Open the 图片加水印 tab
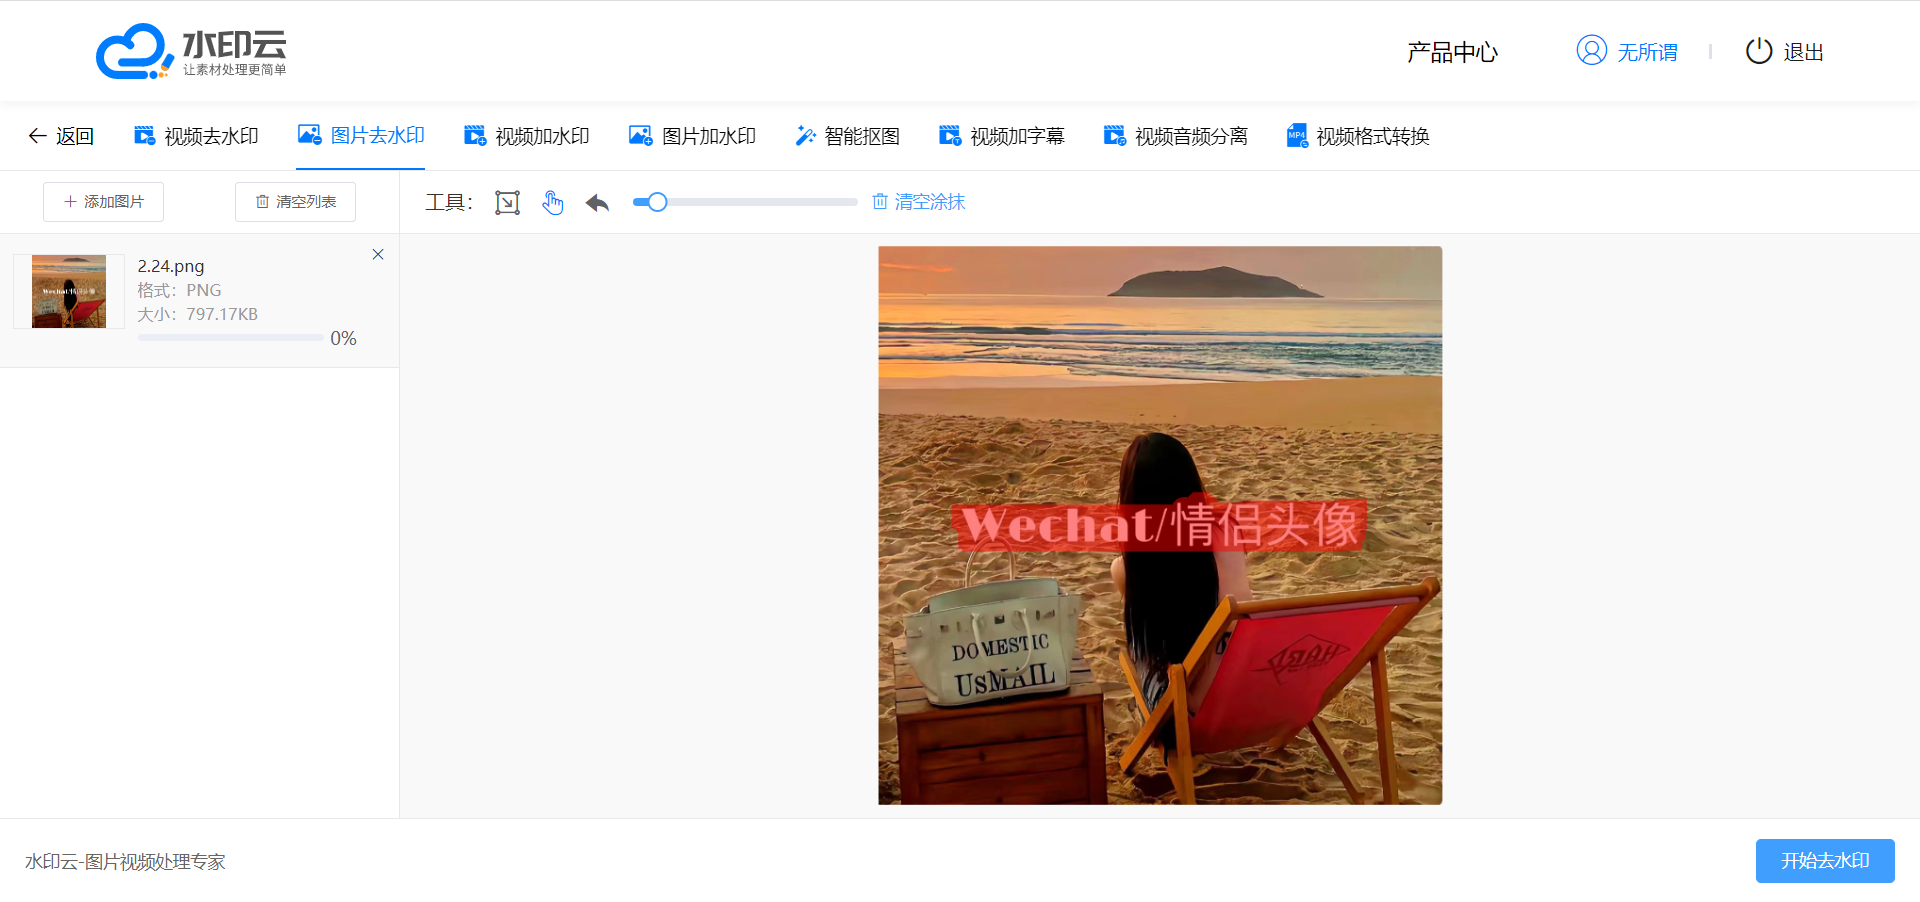This screenshot has width=1920, height=902. click(x=692, y=136)
